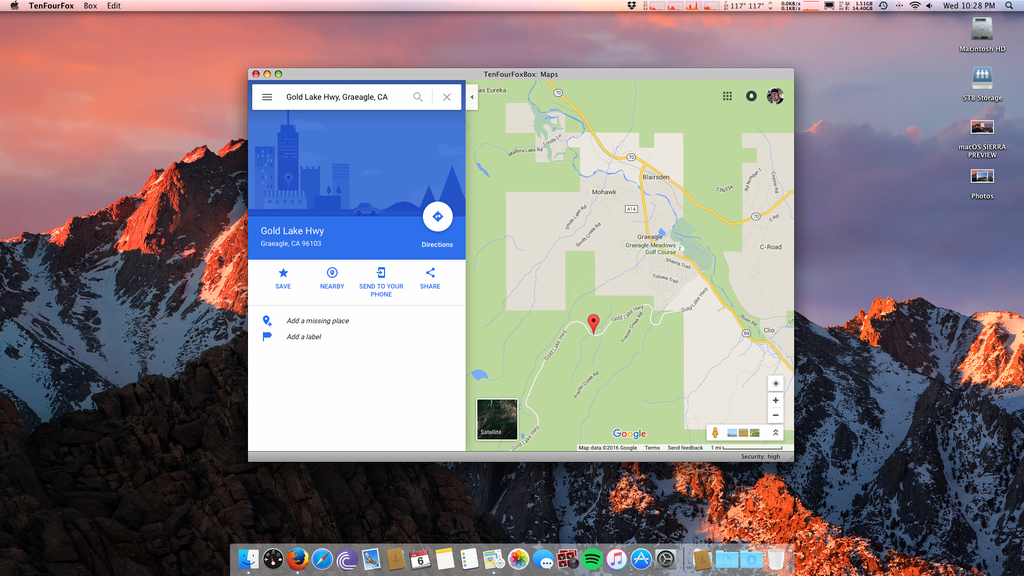Search nearby places

[x=332, y=278]
